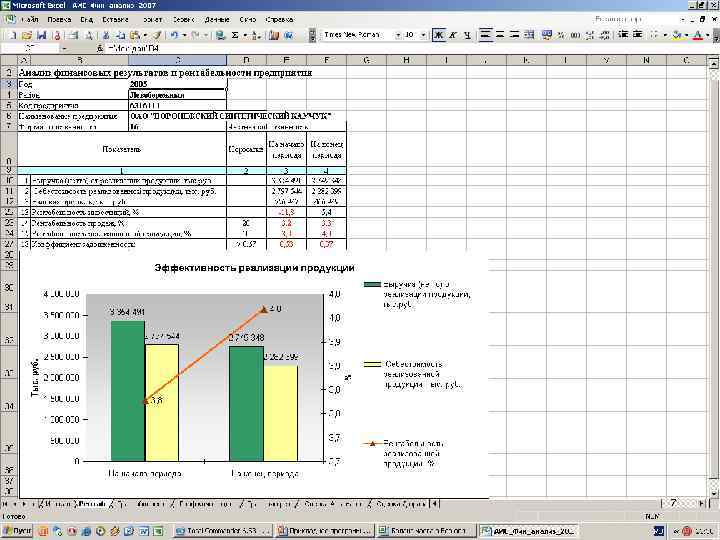Screen dimensions: 720x540
Task: Open the font color dropdown arrow
Action: 708,35
